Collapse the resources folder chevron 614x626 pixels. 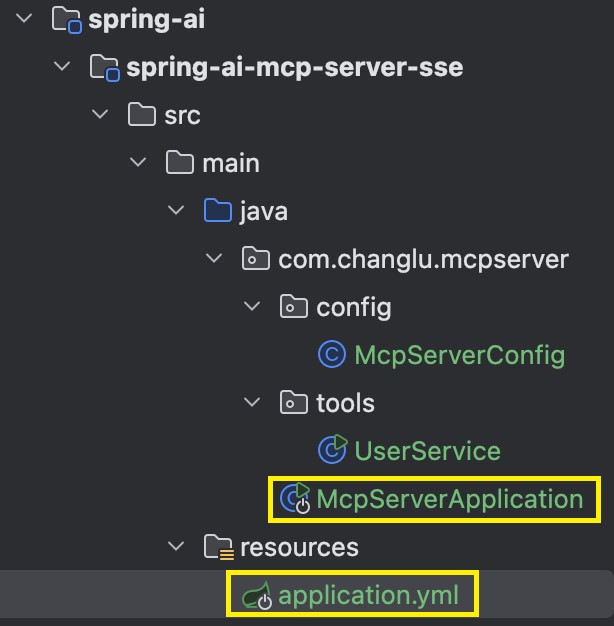[x=176, y=546]
